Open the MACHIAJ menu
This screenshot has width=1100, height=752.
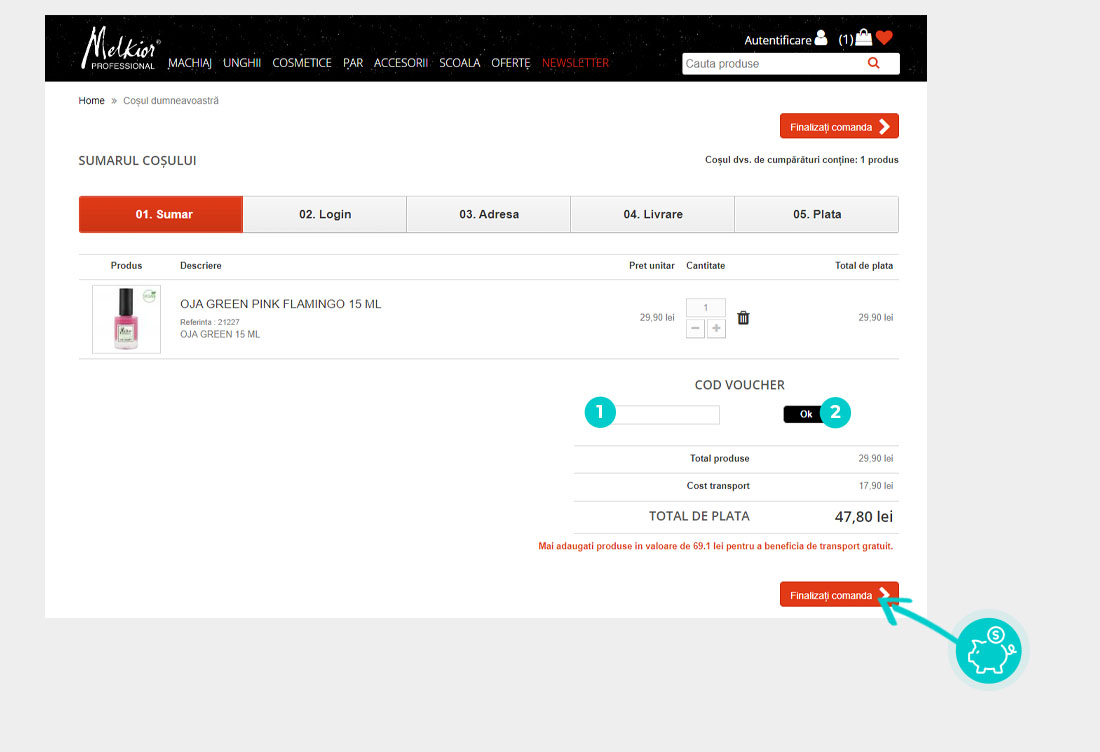[190, 63]
